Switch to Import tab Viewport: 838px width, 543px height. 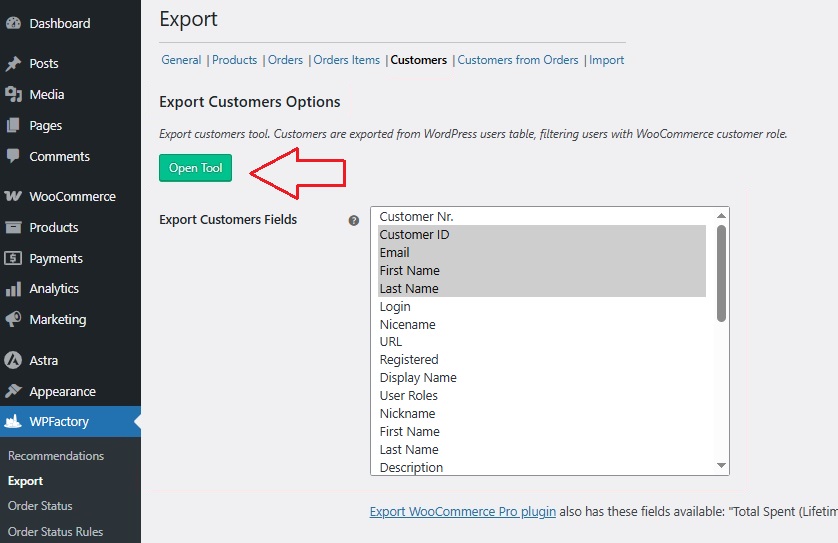pyautogui.click(x=607, y=60)
